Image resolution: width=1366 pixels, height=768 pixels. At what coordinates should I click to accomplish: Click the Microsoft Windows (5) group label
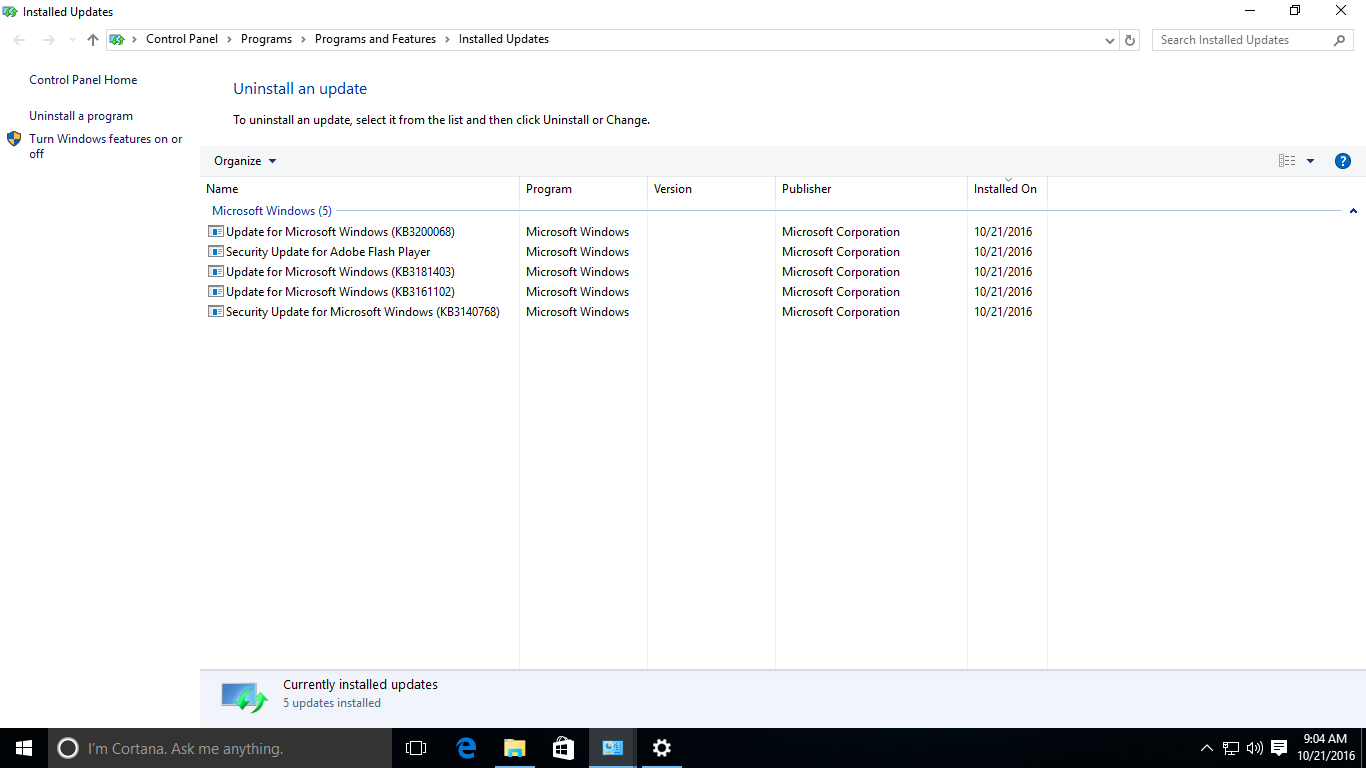point(272,211)
